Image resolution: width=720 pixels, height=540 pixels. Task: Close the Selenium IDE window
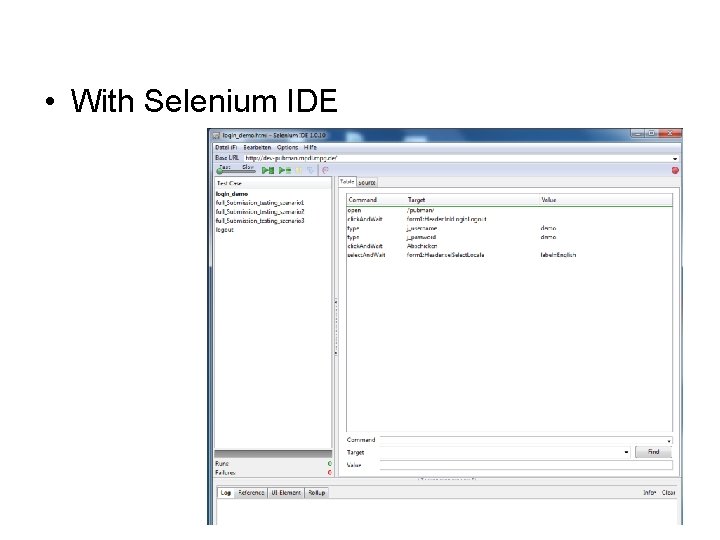pos(670,133)
